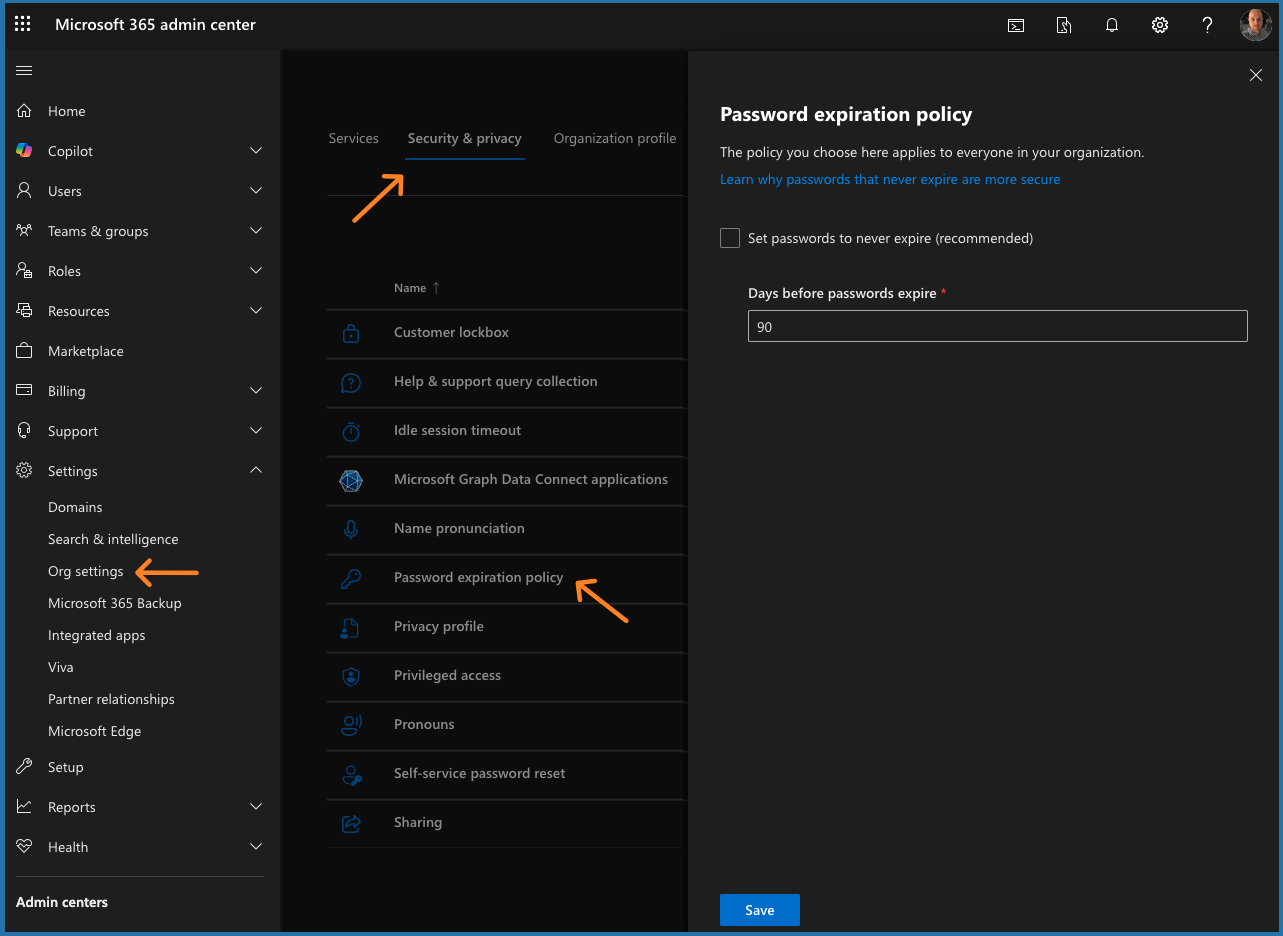1283x936 pixels.
Task: Collapse the navigation menu hamburger icon
Action: coord(25,70)
